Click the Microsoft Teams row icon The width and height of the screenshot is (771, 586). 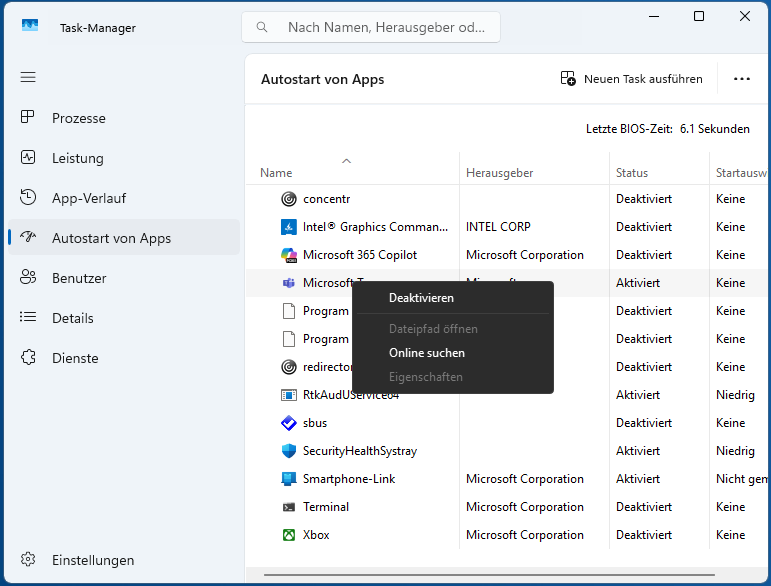(289, 283)
